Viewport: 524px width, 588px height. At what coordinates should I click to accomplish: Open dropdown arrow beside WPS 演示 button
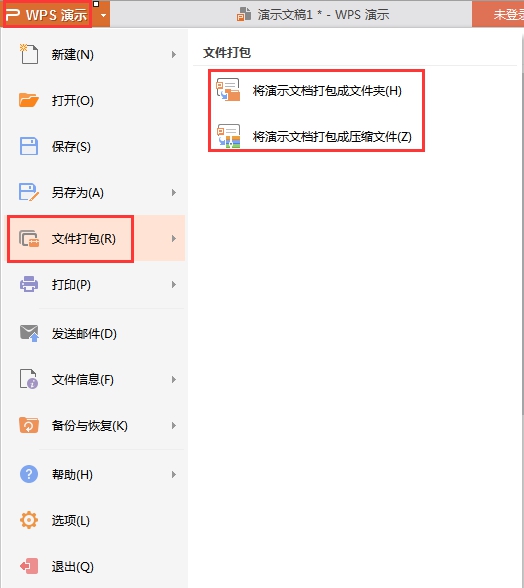103,15
